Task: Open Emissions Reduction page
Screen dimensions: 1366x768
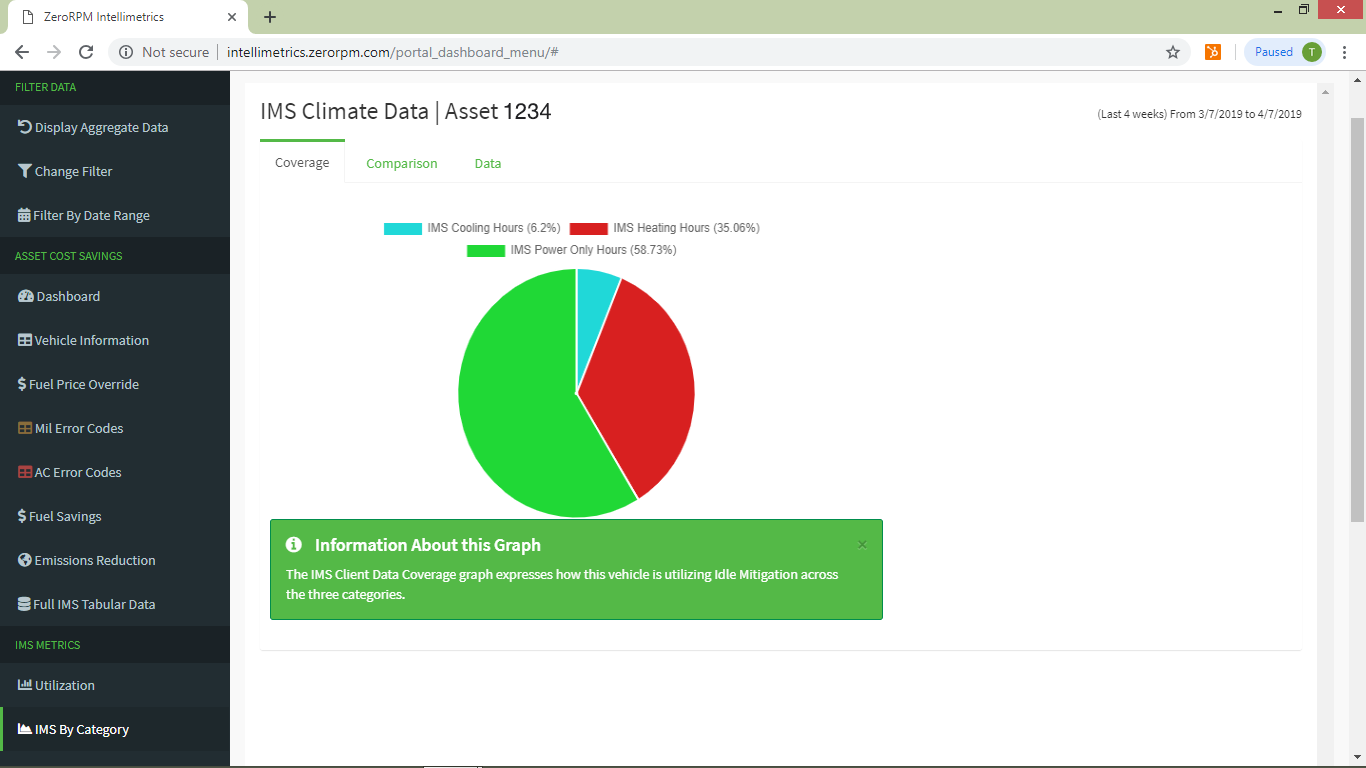Action: (x=115, y=560)
